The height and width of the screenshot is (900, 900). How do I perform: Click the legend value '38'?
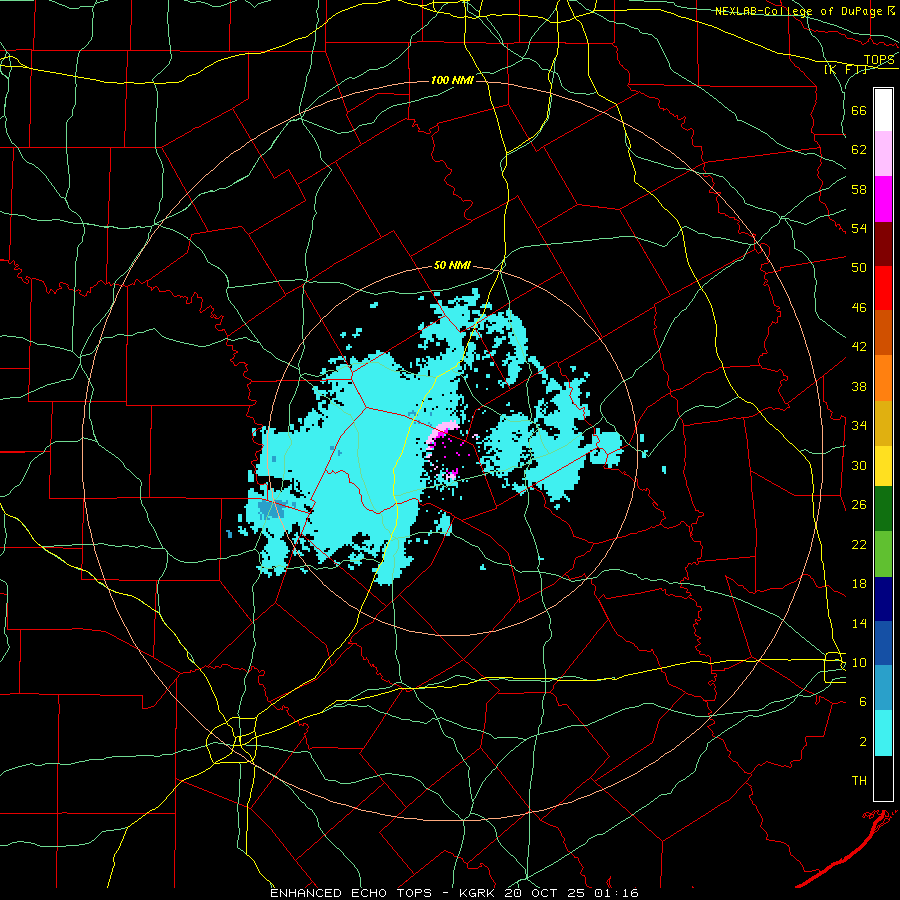coord(859,386)
